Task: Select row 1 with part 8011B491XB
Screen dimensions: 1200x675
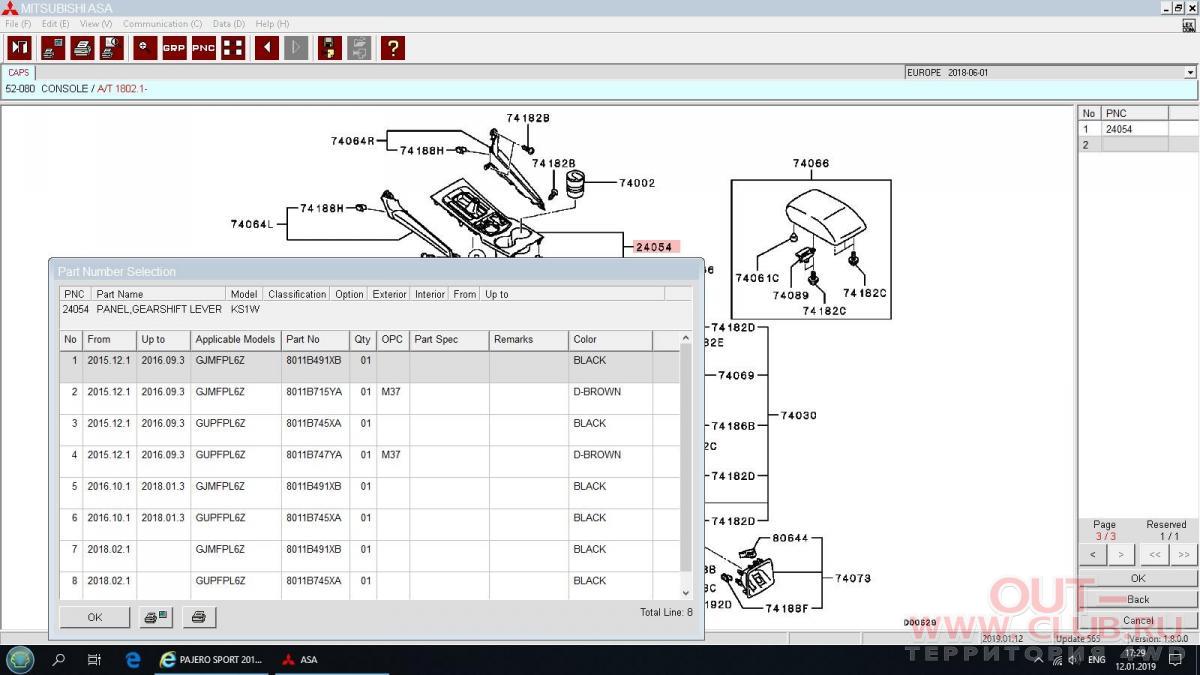Action: [369, 366]
